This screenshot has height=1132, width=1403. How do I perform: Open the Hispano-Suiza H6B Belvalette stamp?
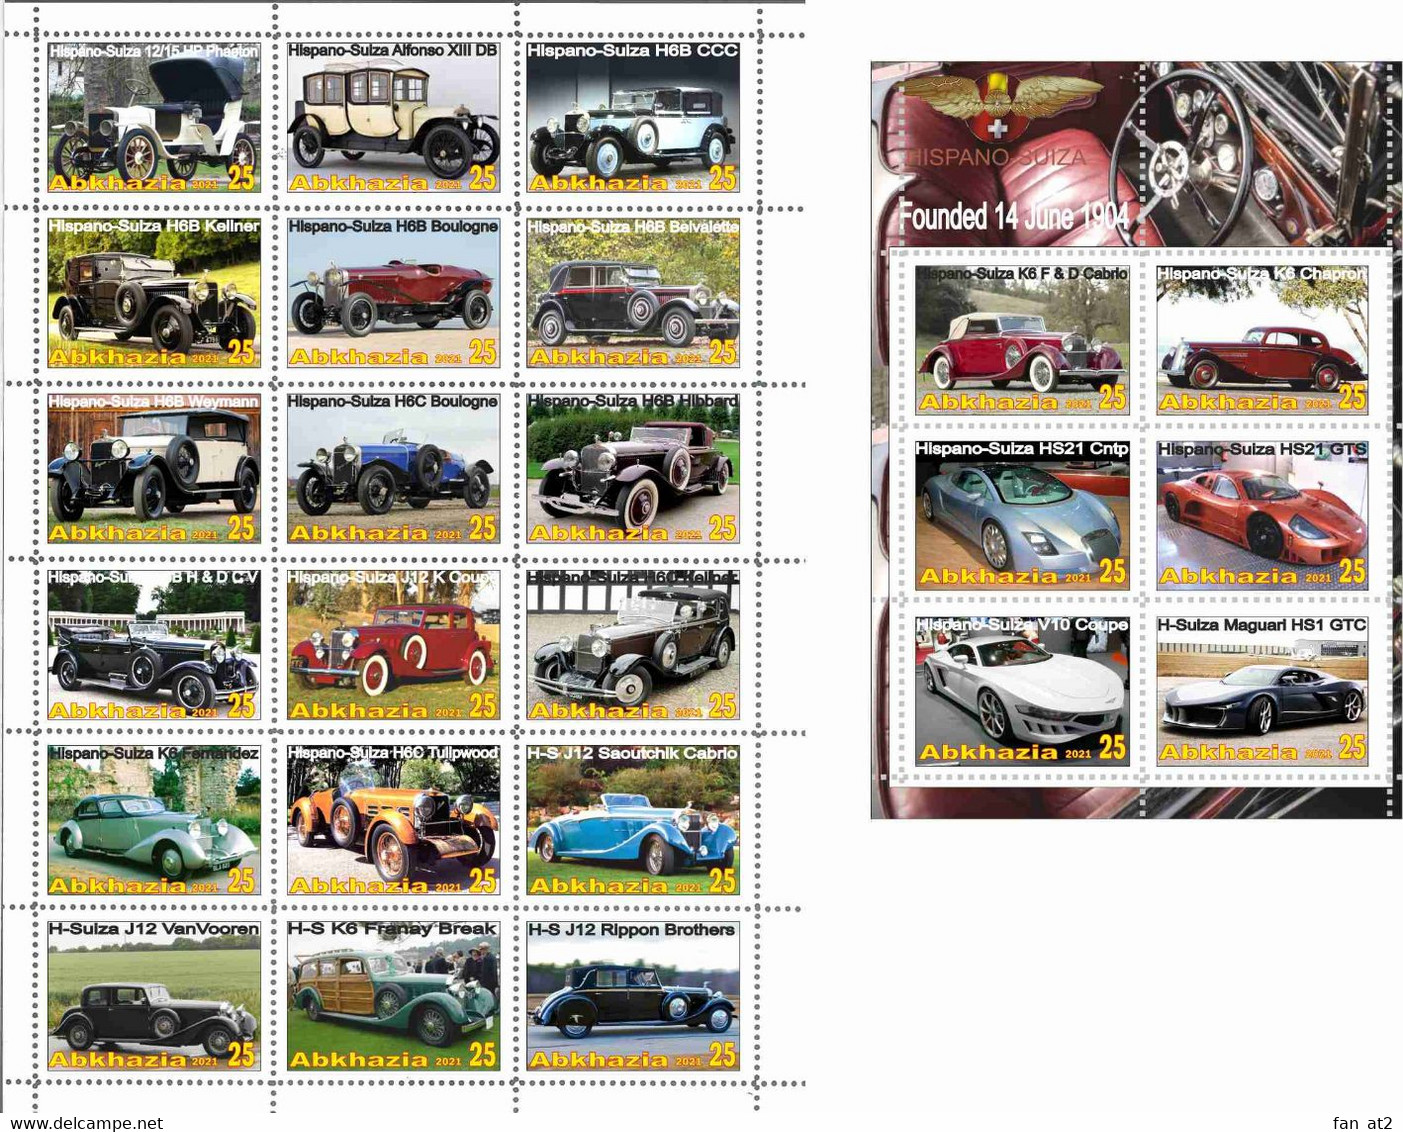point(633,293)
